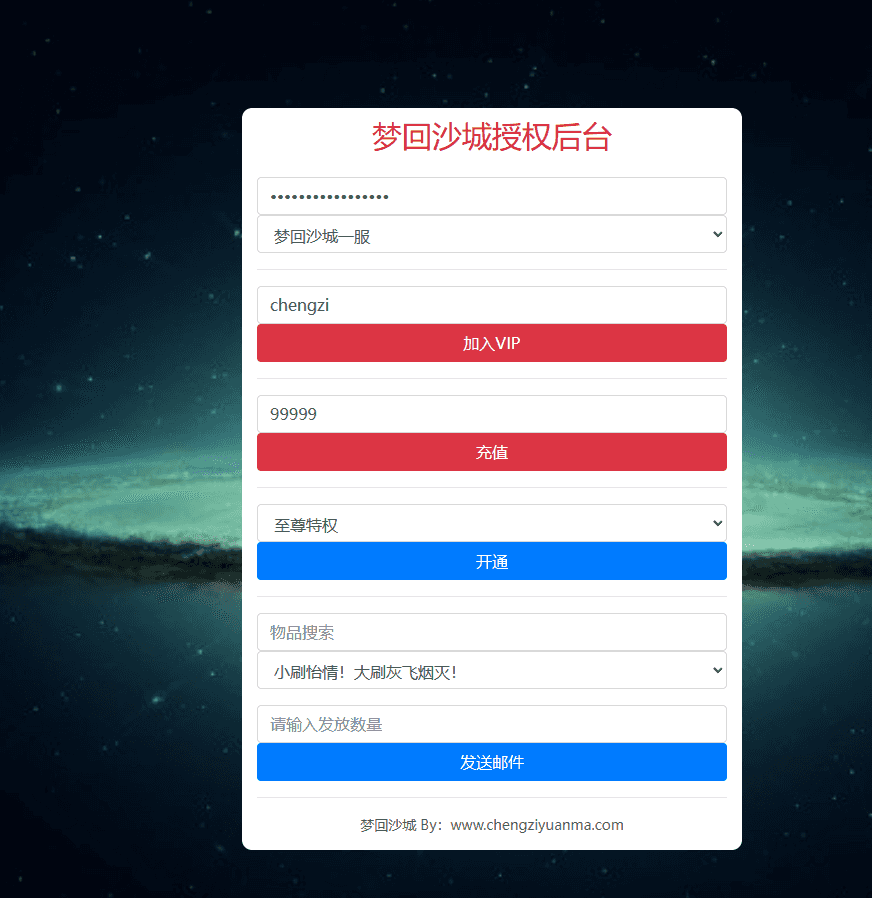Focus the 物品搜索 search box
The width and height of the screenshot is (872, 898).
[491, 632]
